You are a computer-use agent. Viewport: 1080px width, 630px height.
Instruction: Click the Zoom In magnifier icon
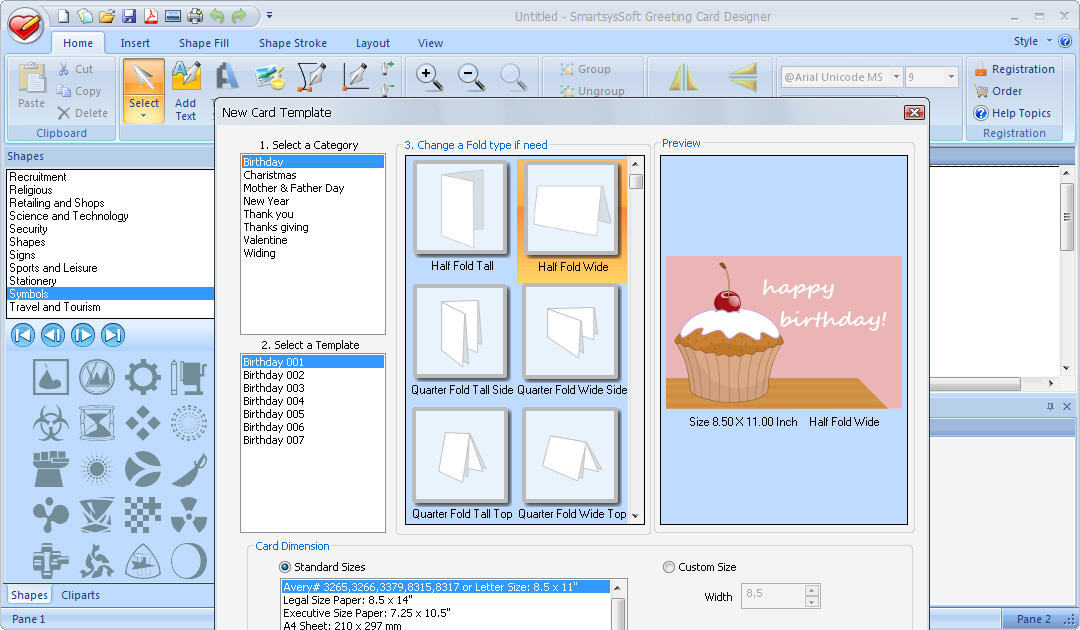pyautogui.click(x=429, y=77)
